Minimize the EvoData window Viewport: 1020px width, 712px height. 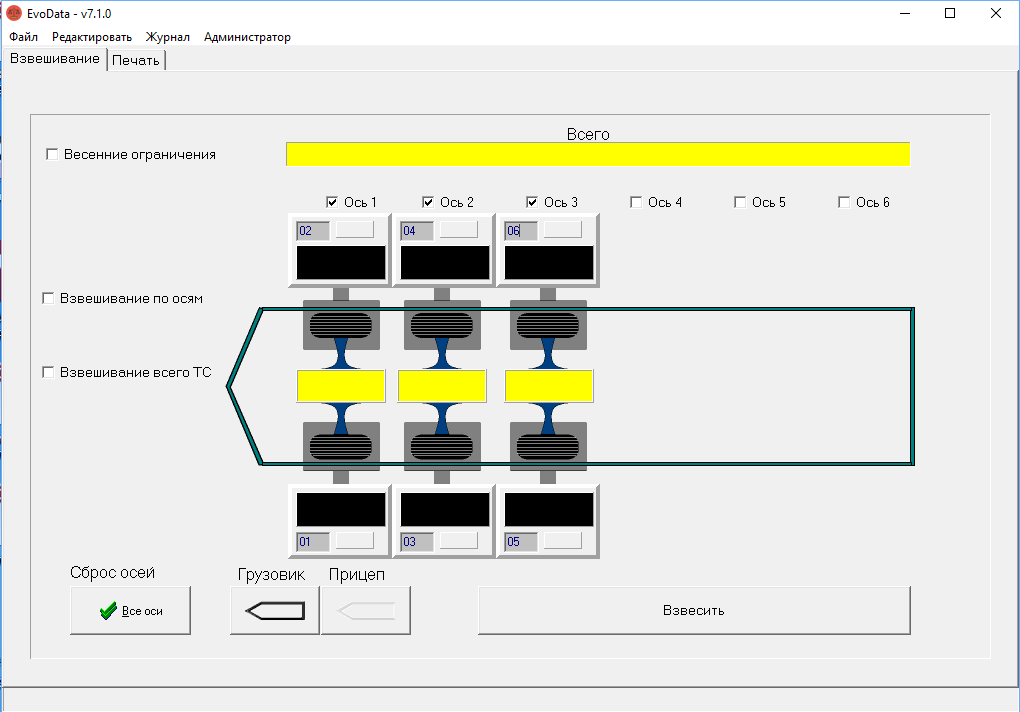tap(905, 13)
